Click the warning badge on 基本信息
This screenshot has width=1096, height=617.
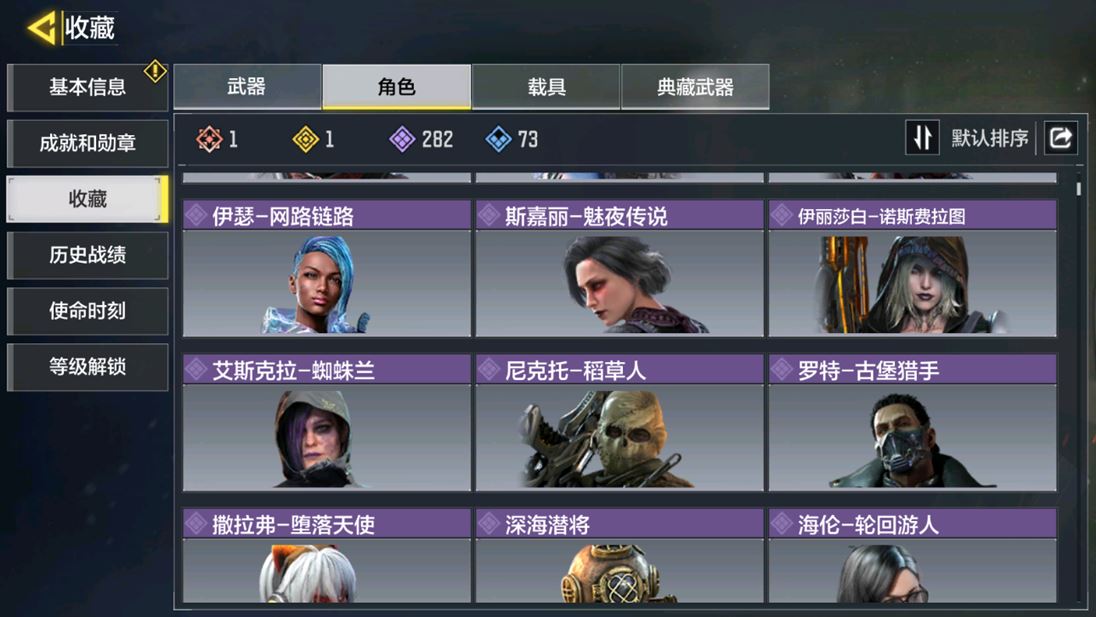(x=154, y=71)
